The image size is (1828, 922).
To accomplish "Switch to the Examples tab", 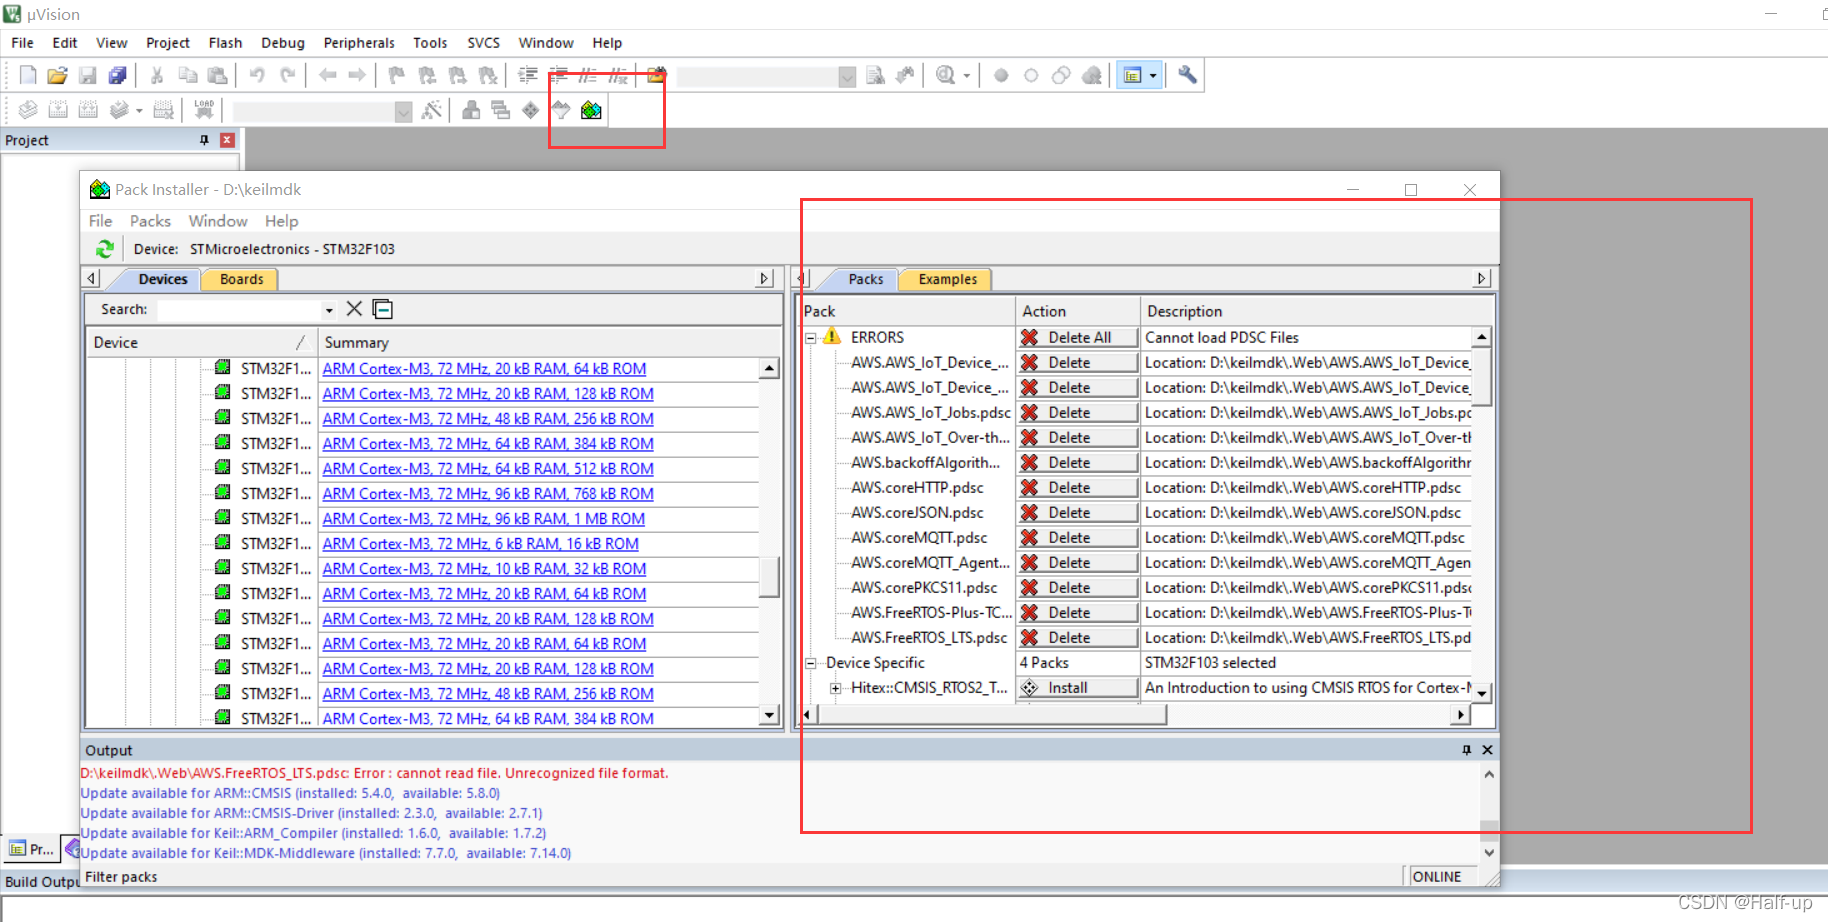I will click(x=947, y=279).
